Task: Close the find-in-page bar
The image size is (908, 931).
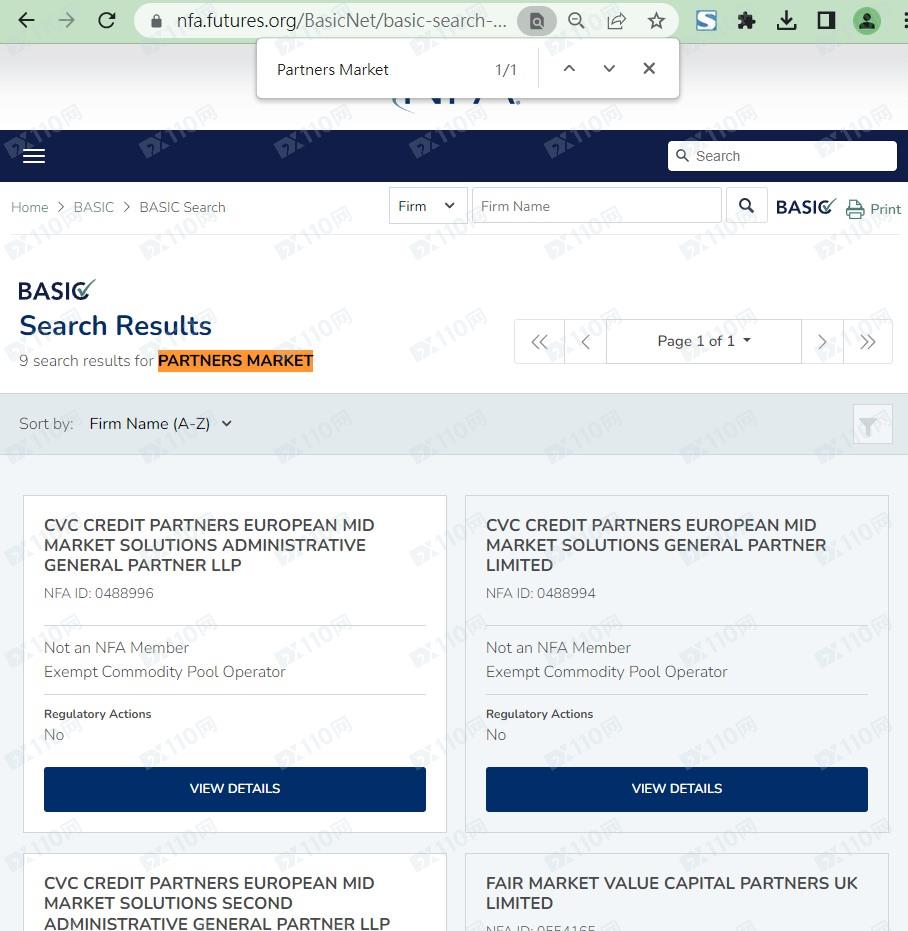Action: tap(649, 69)
